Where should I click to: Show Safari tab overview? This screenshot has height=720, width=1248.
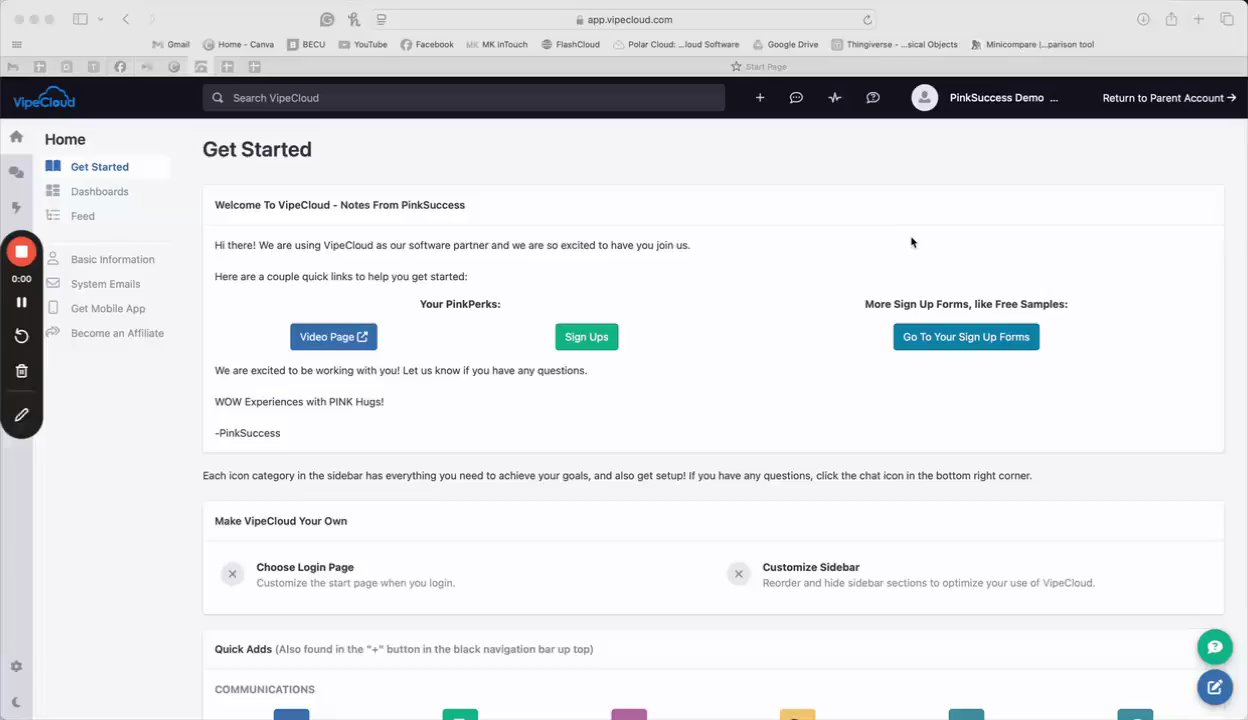1227,19
